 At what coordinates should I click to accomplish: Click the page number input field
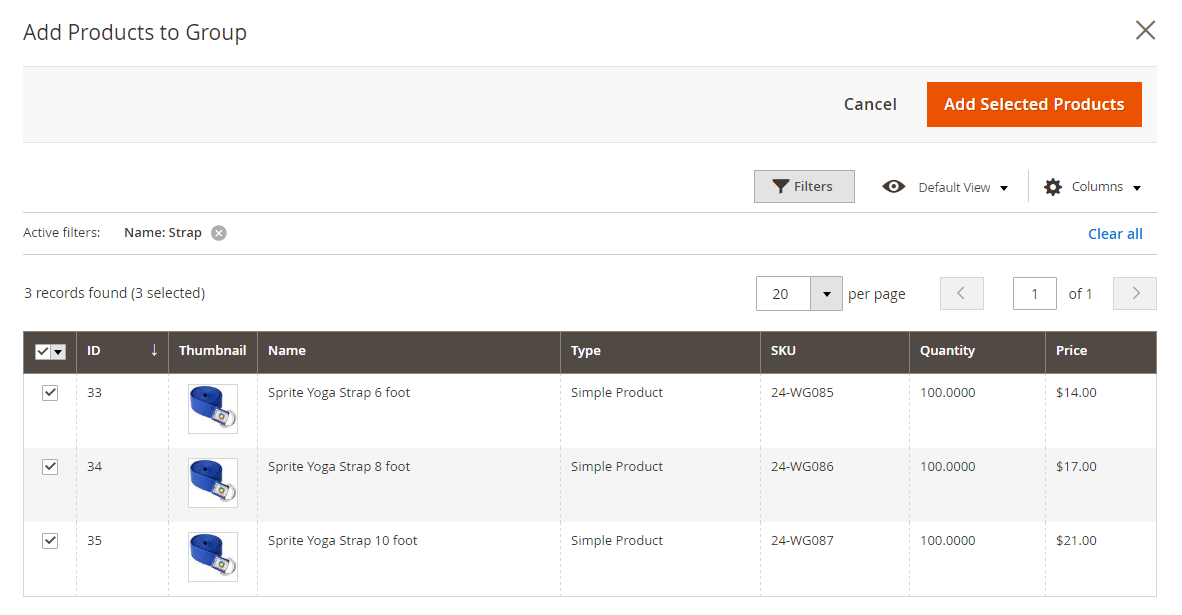point(1035,293)
